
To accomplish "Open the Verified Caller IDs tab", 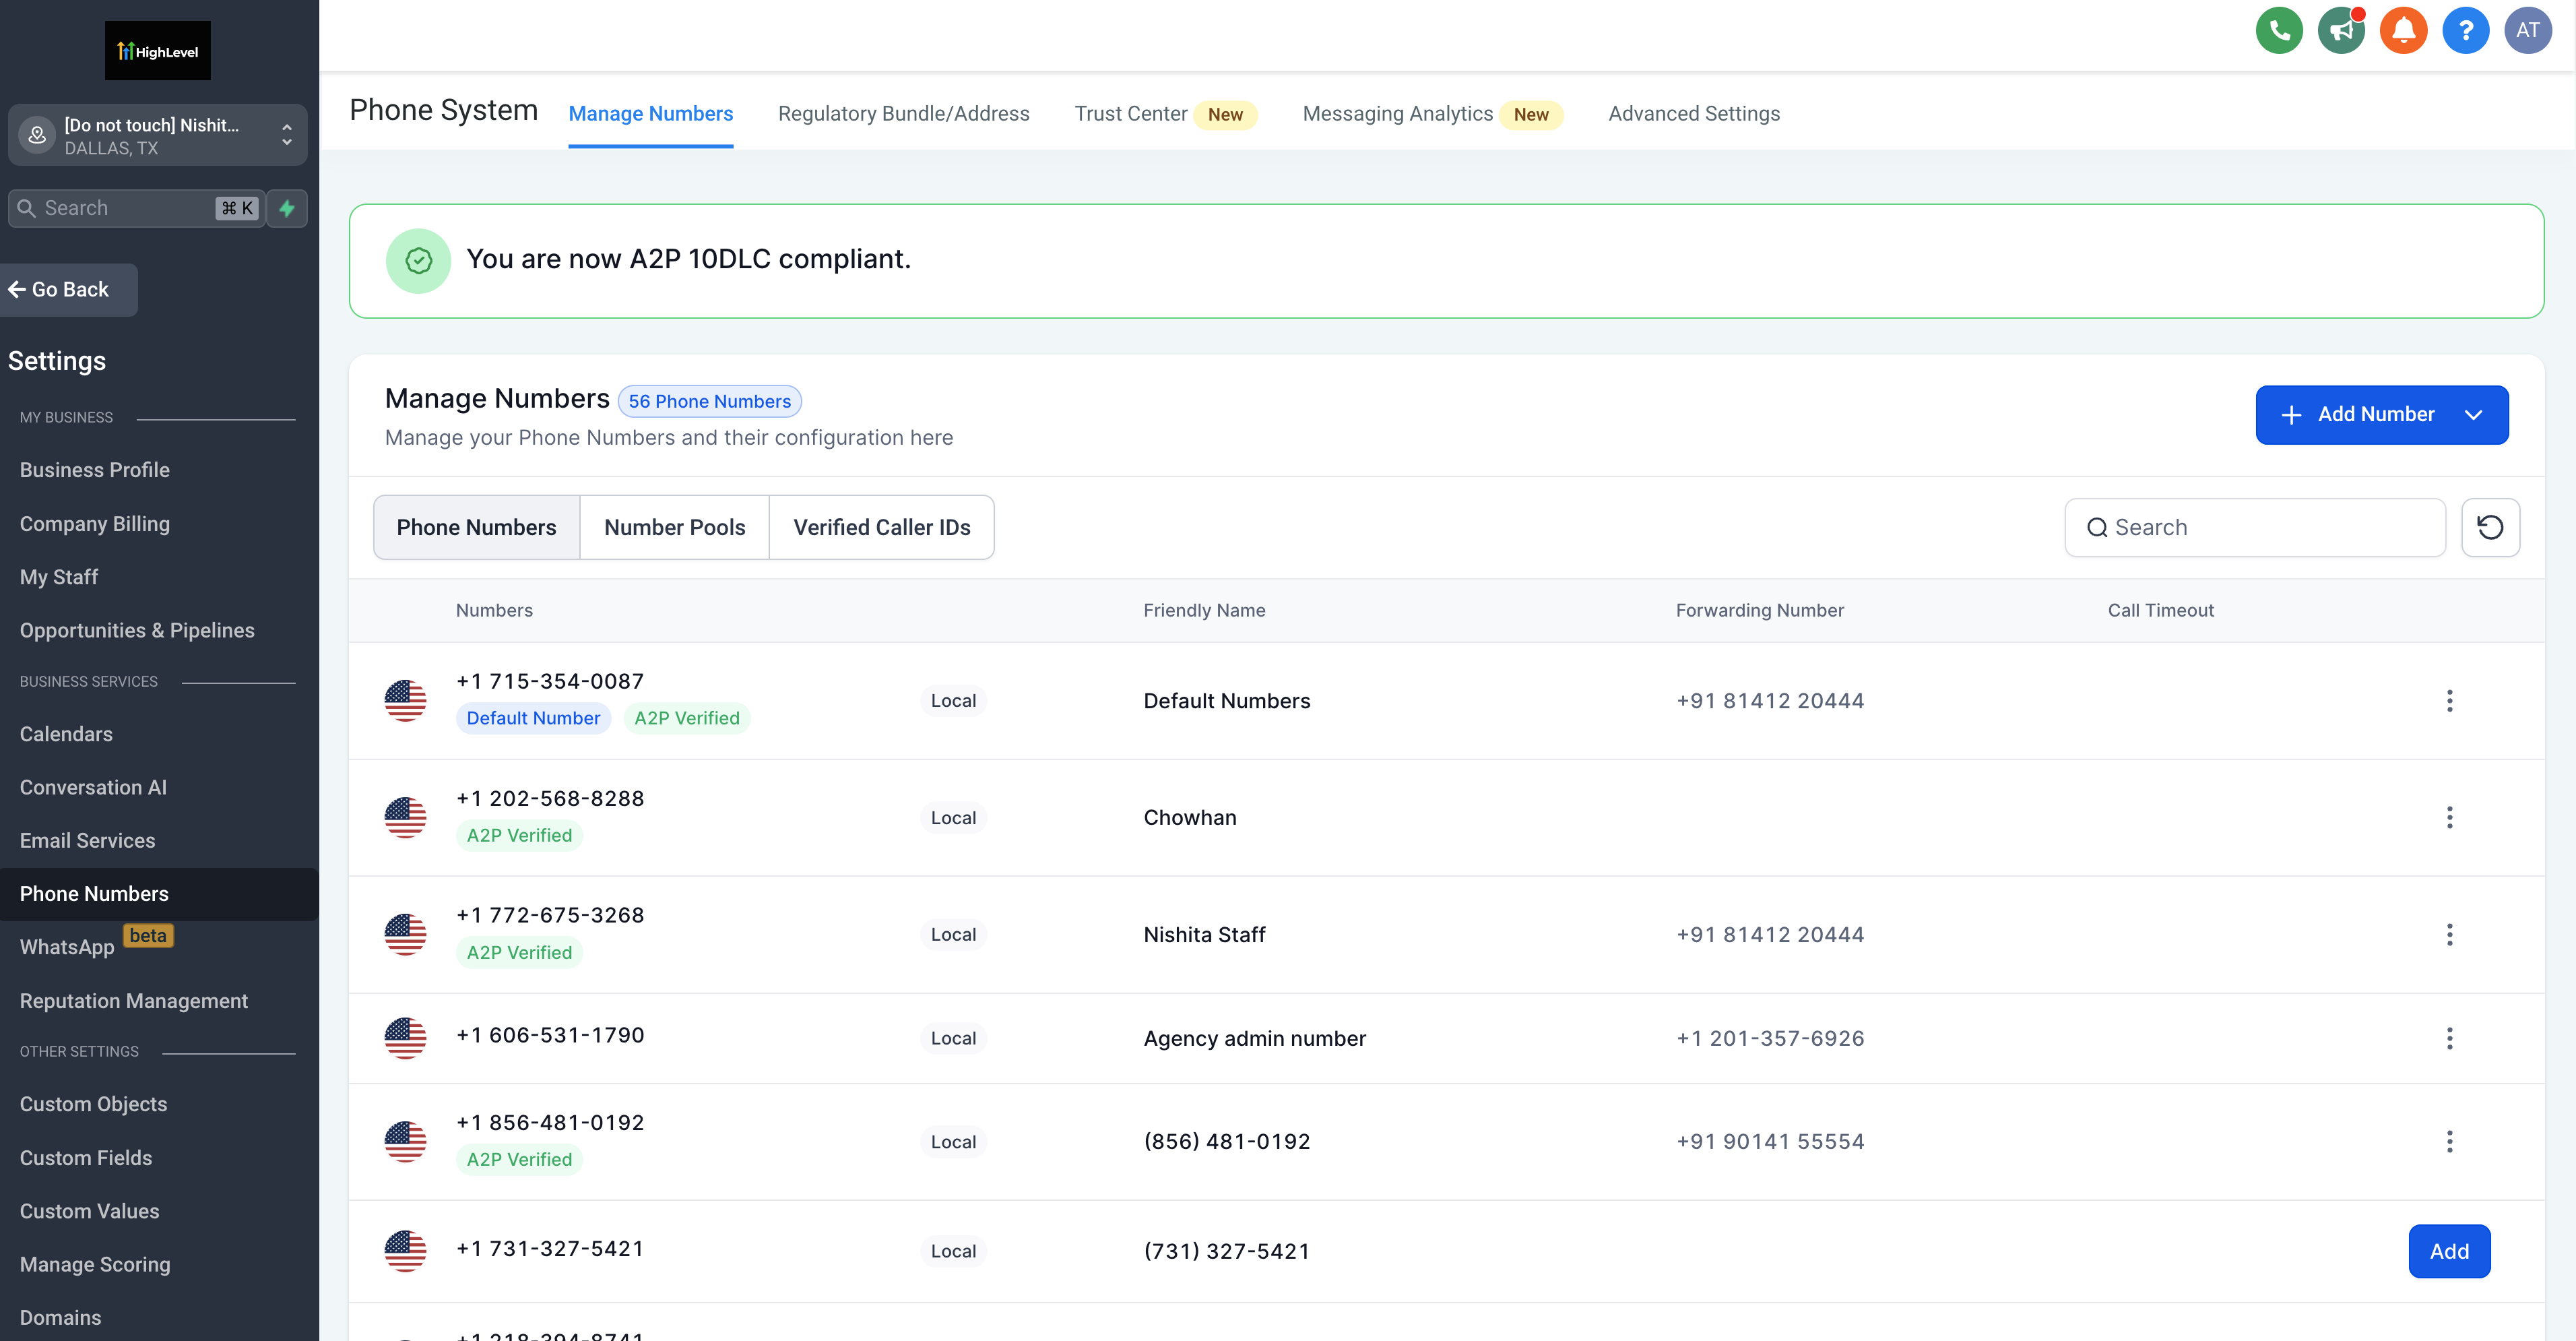I will (881, 527).
